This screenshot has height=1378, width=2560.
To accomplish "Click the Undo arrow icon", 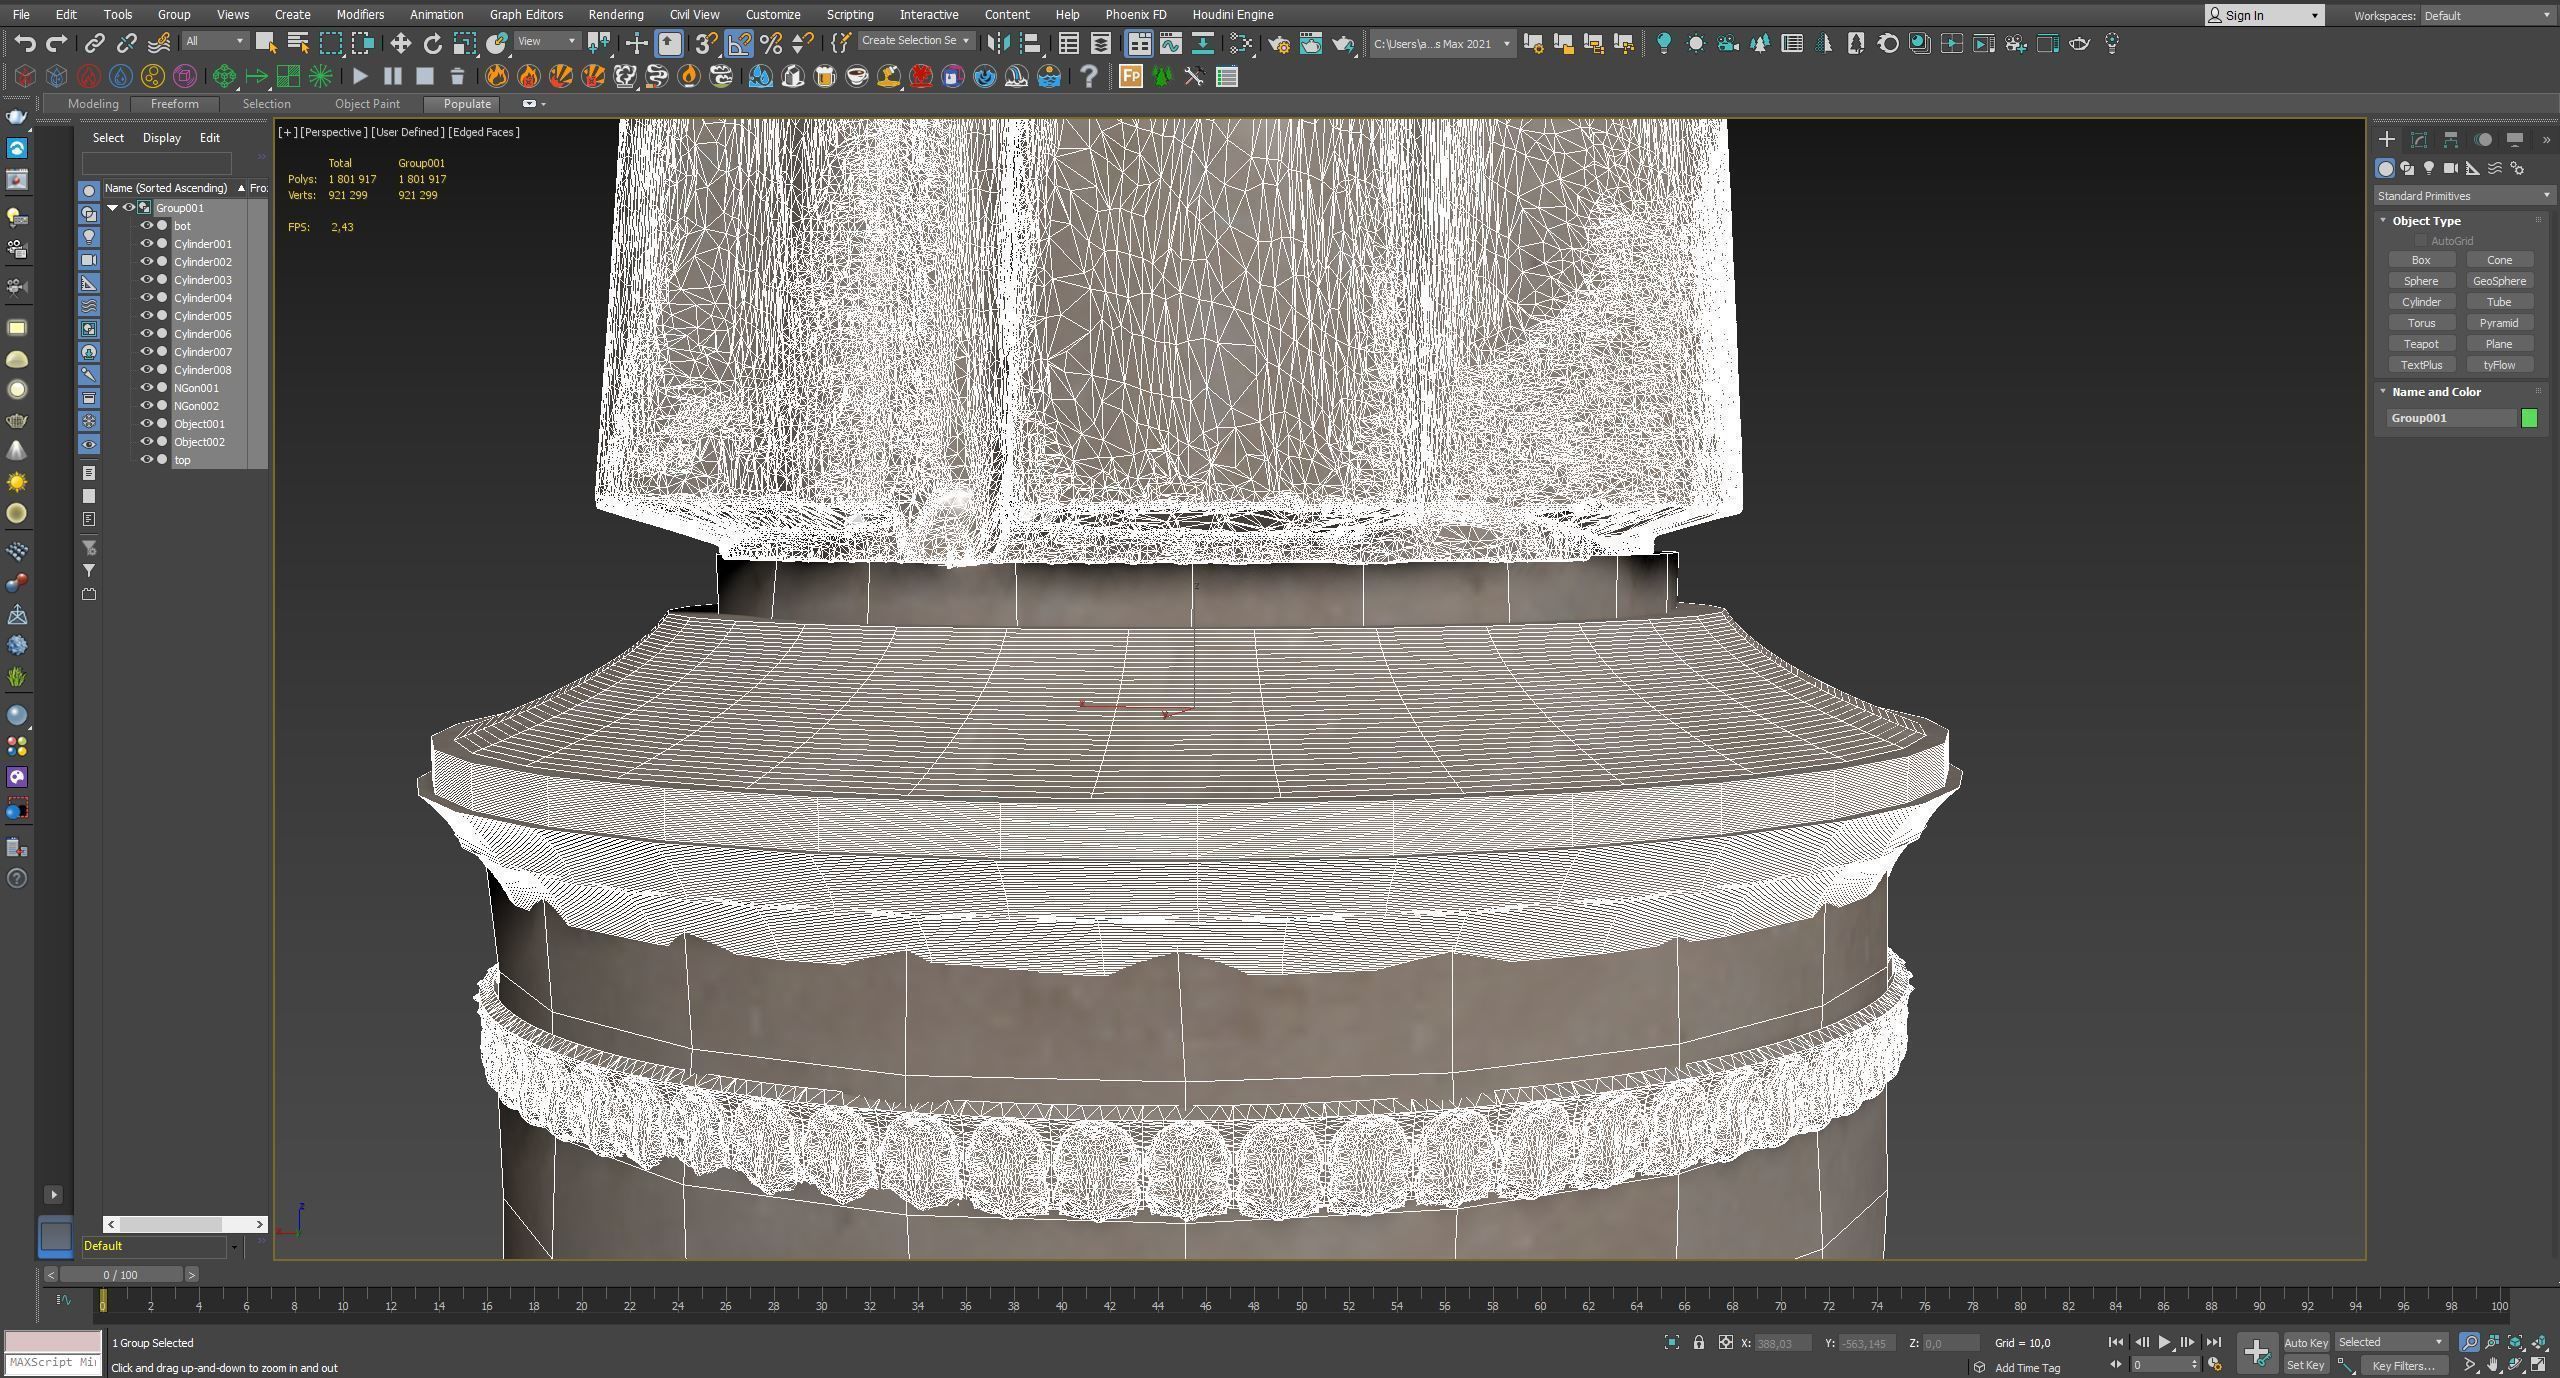I will [25, 43].
